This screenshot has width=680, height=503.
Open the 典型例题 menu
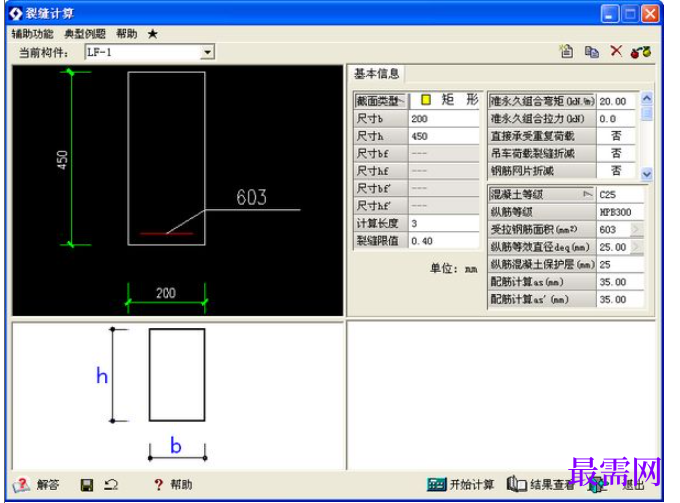(85, 34)
